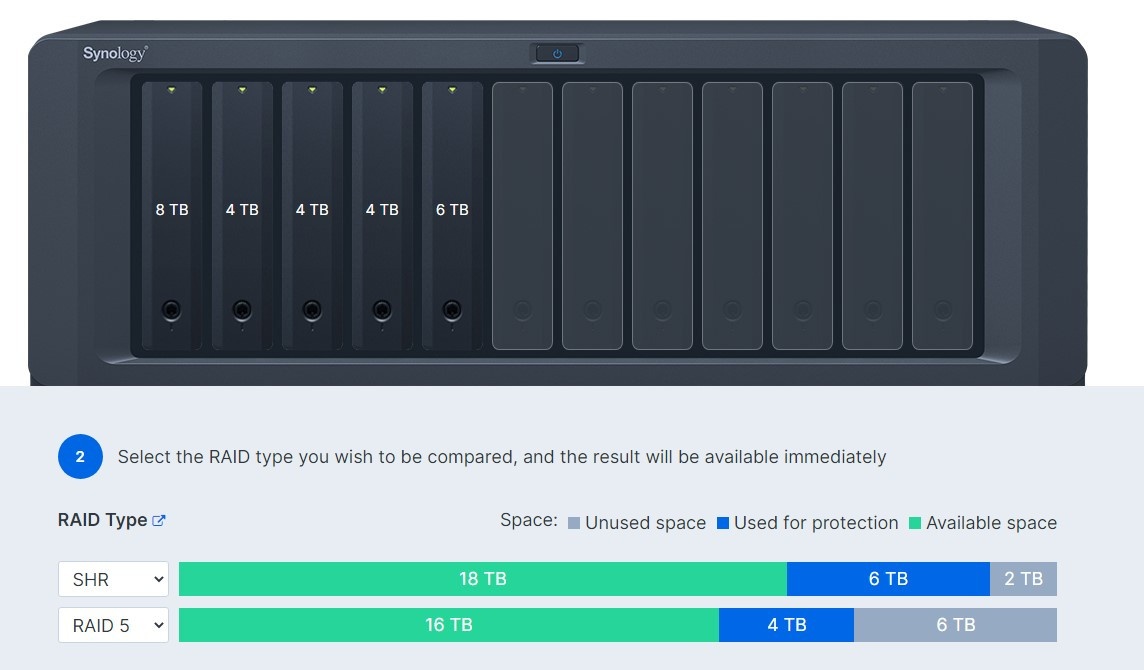This screenshot has width=1144, height=670.
Task: Click the step 2 circle badge
Action: [80, 457]
